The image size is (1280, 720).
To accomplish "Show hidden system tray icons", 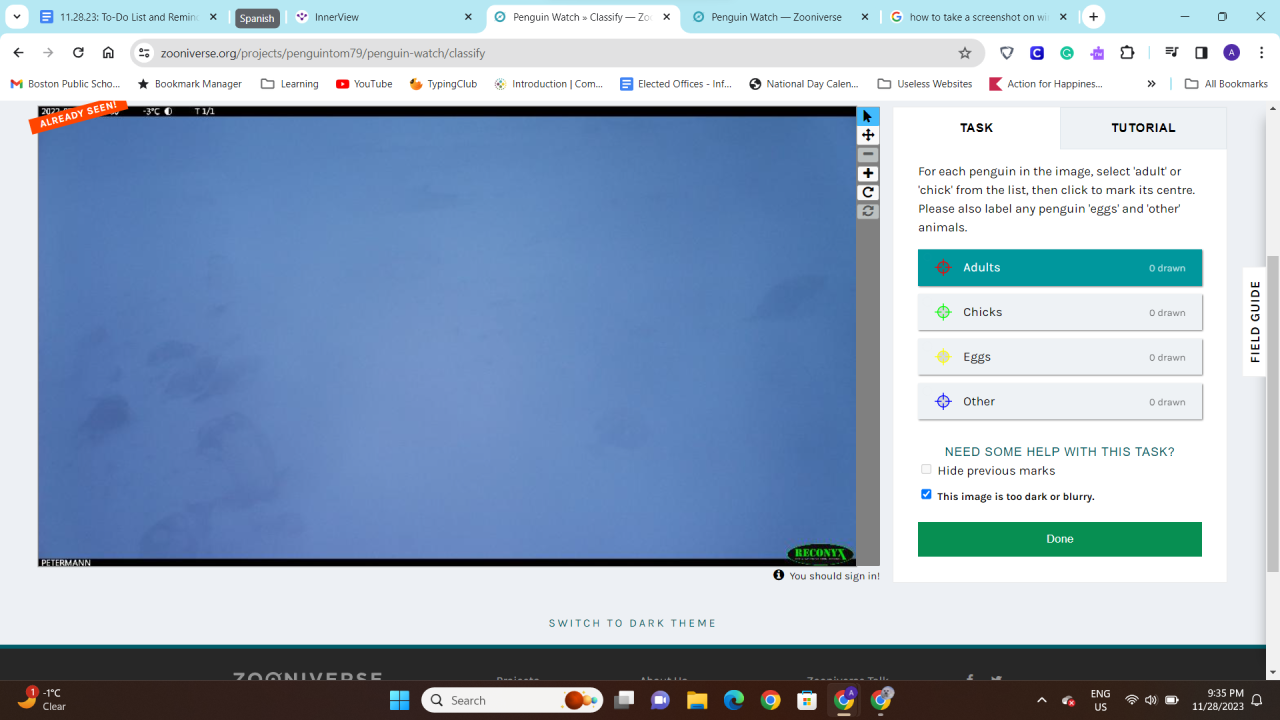I will (1041, 700).
